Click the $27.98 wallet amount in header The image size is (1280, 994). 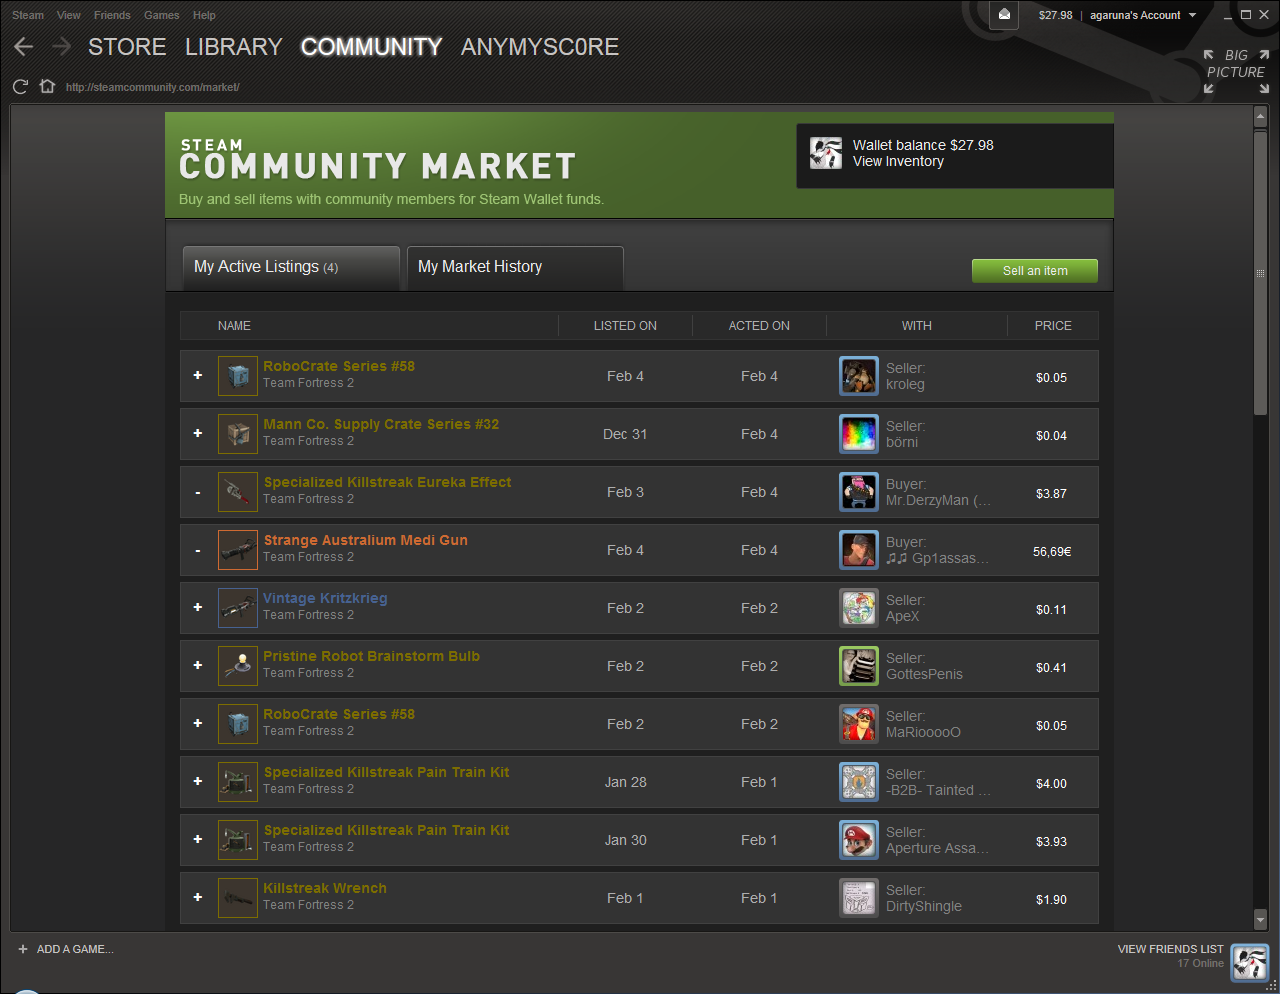coord(1055,15)
